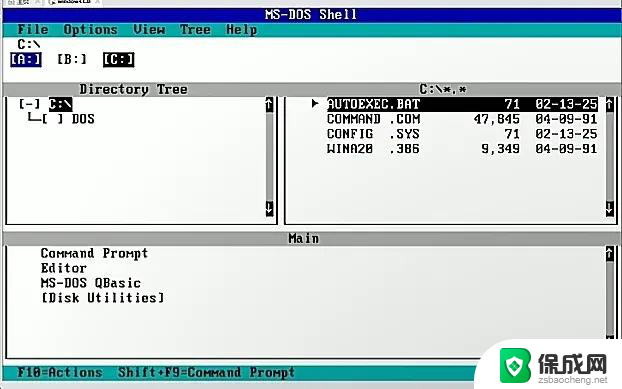Click the Directory Tree scroll up arrow
This screenshot has height=389, width=622.
(269, 105)
